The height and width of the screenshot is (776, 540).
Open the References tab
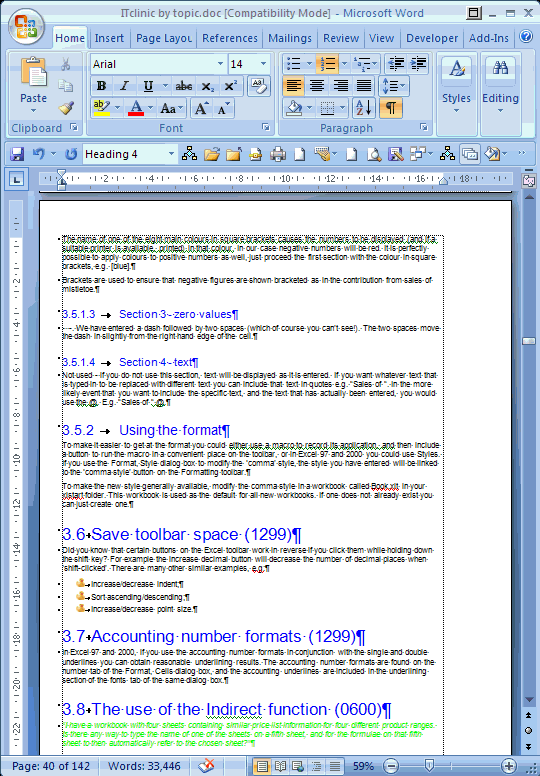pos(230,38)
